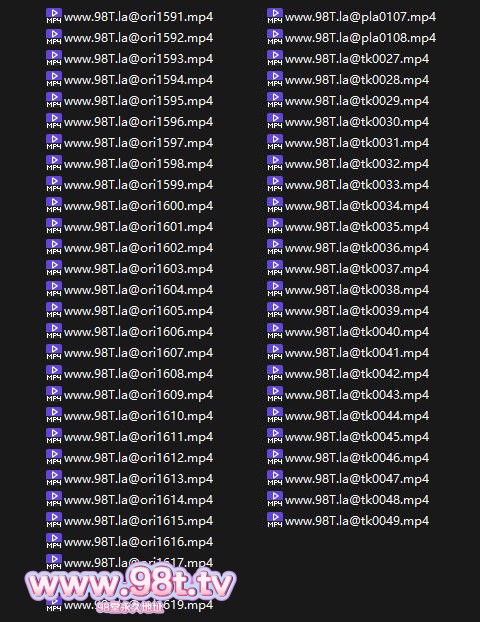Select file www.98T.la@ori1595.mp4

[130, 101]
